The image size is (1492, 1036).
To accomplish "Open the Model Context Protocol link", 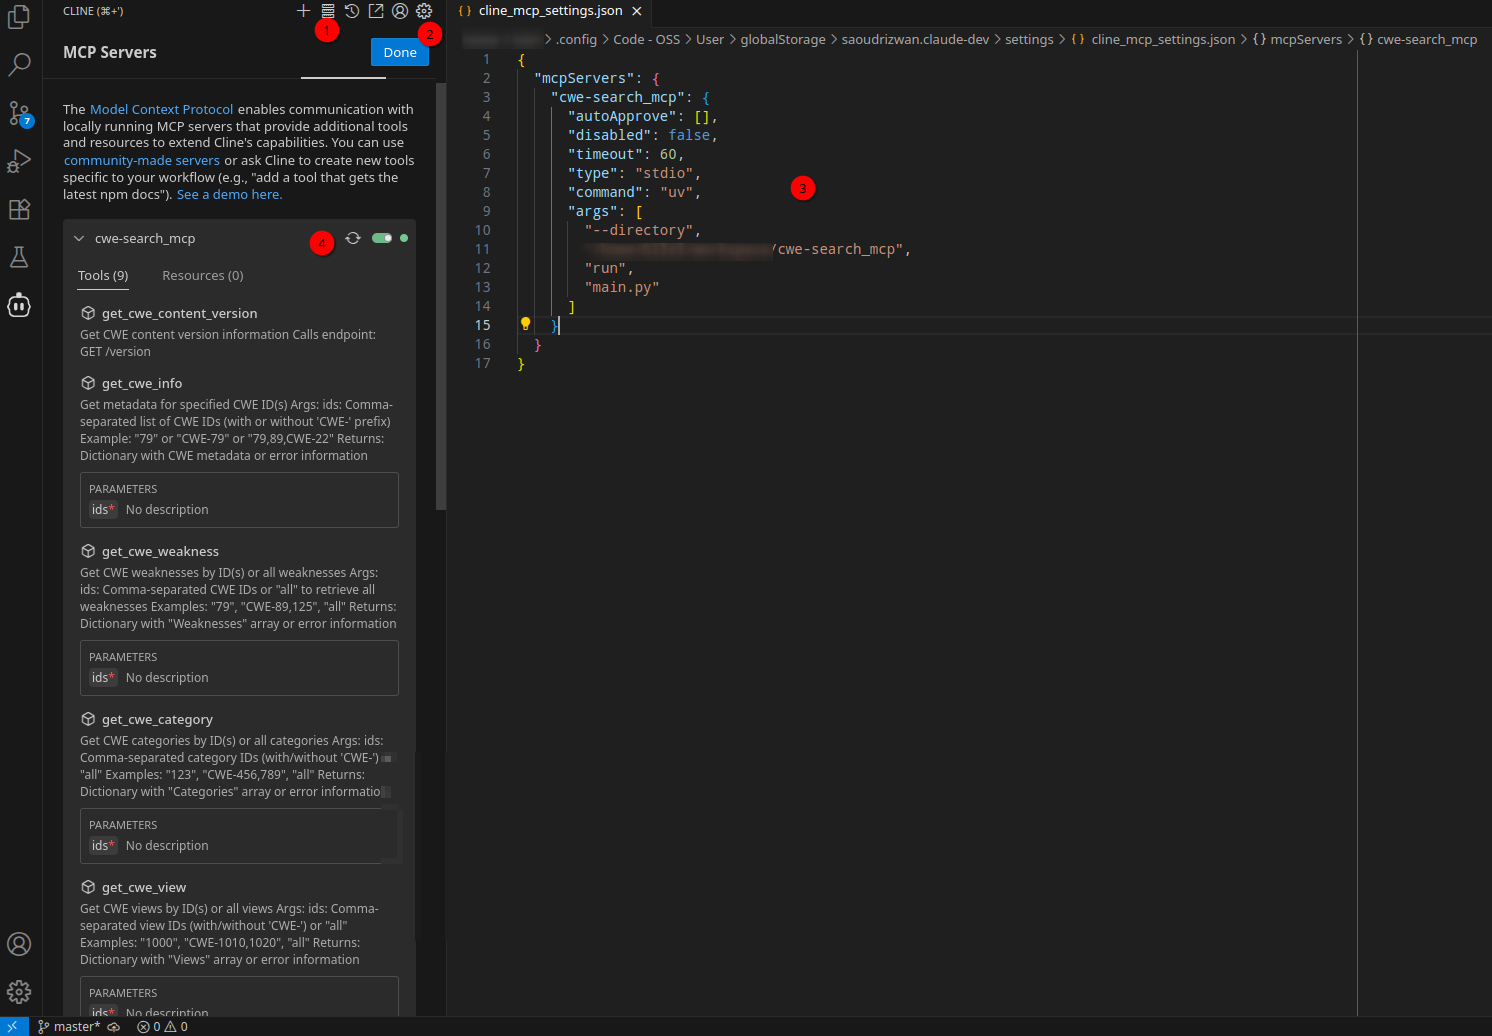I will coord(162,110).
